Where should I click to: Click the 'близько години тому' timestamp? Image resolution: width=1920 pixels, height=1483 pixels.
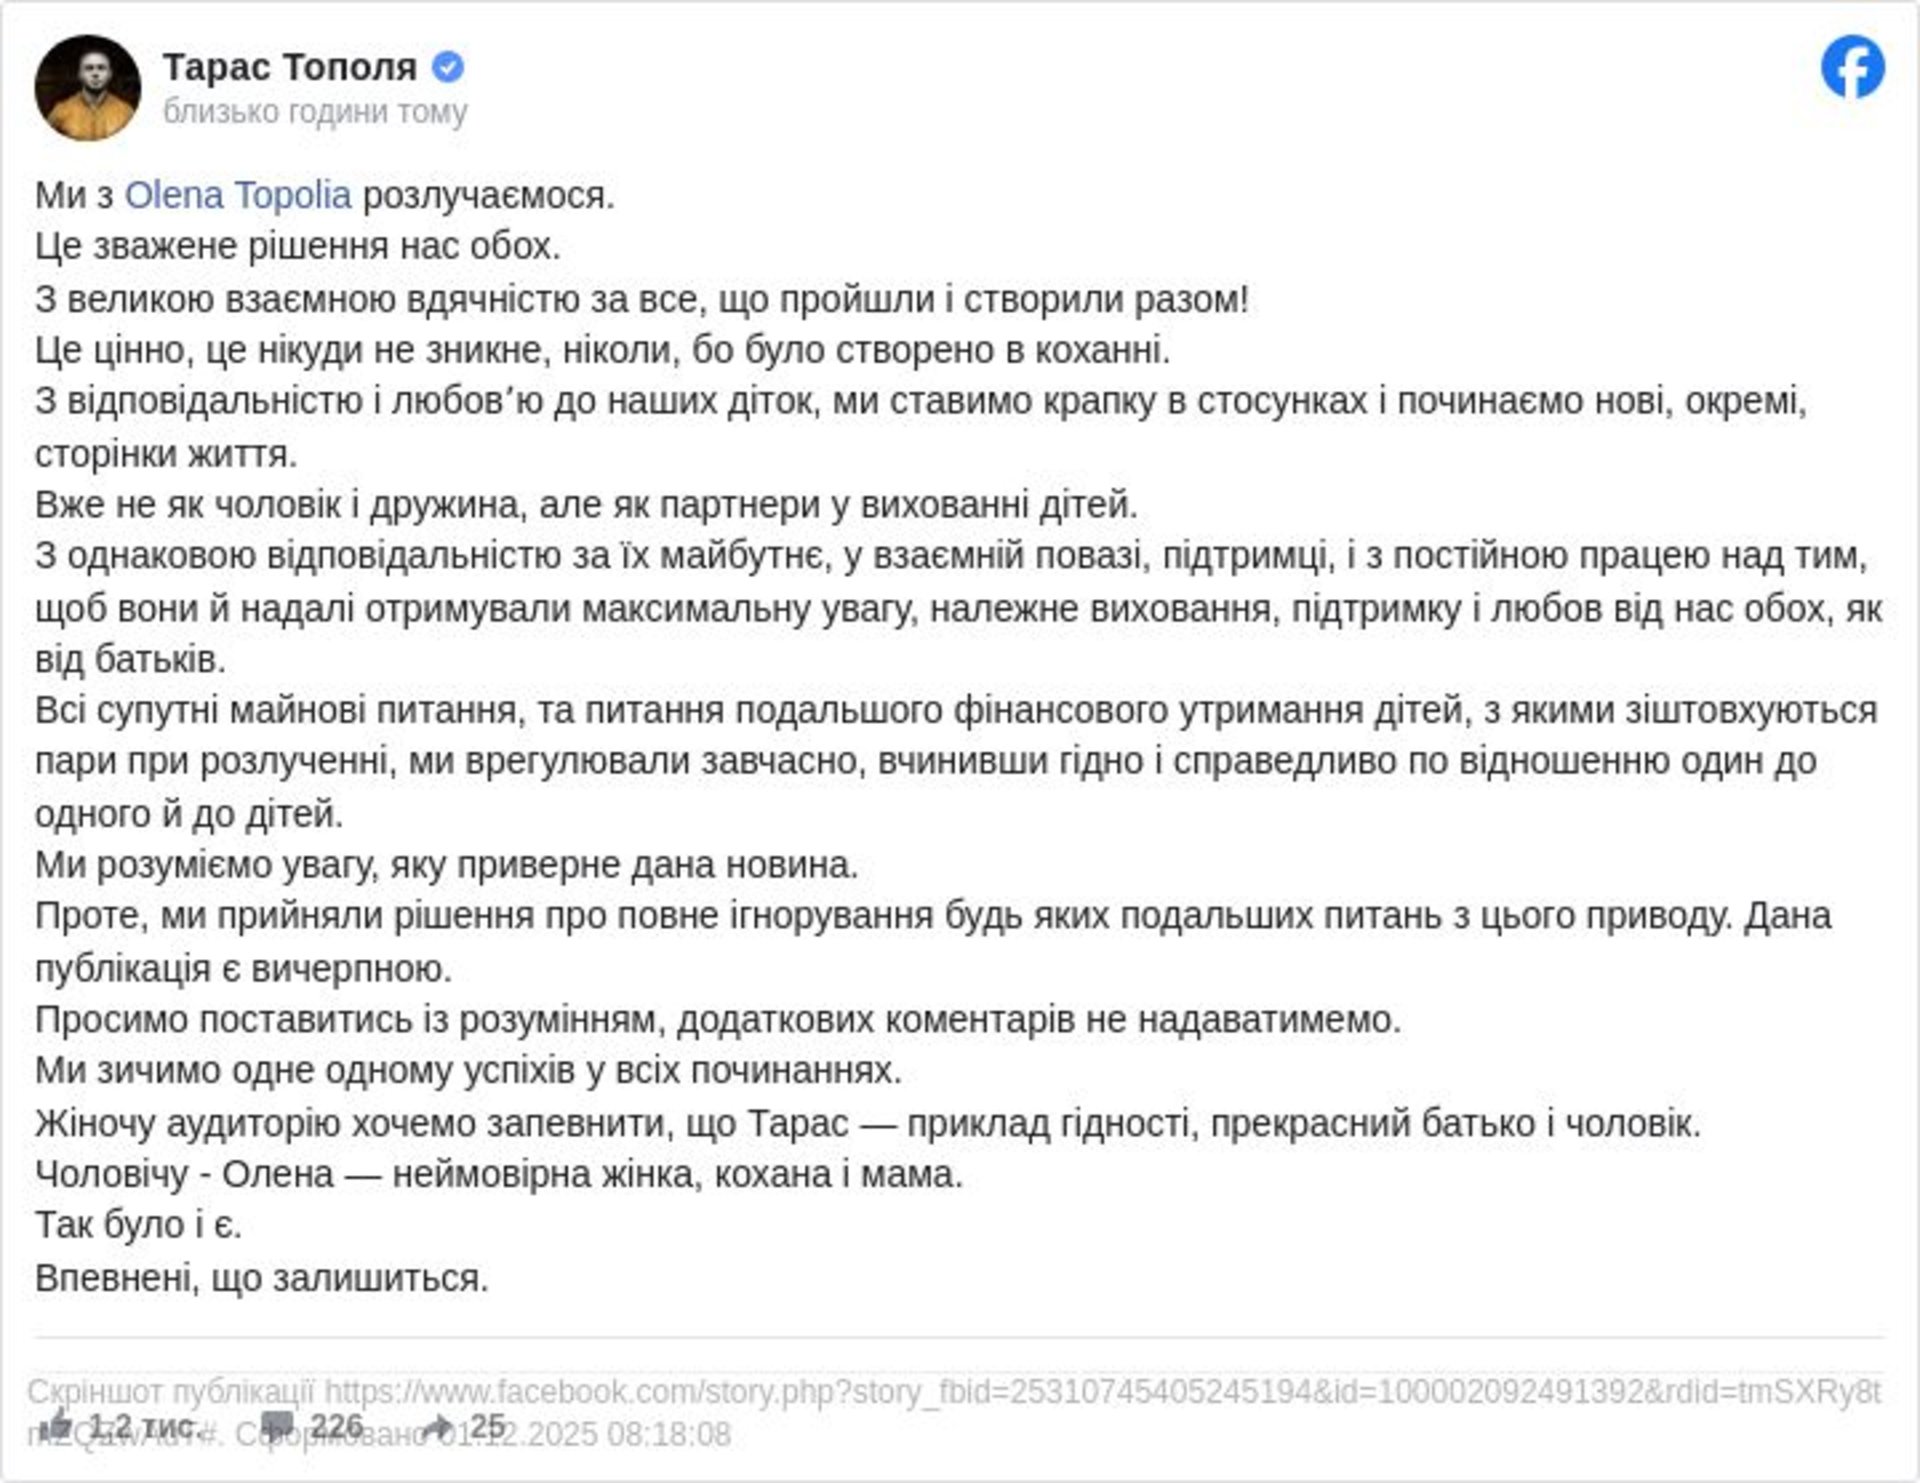click(x=315, y=112)
